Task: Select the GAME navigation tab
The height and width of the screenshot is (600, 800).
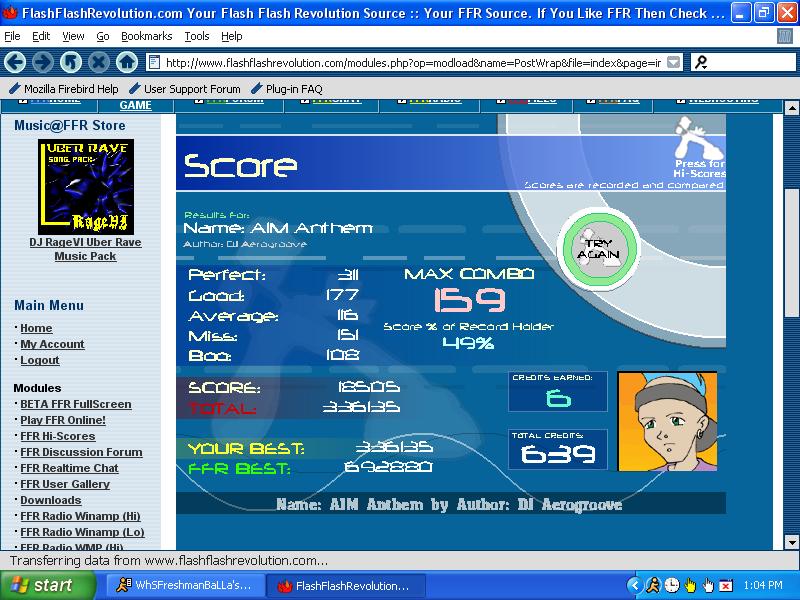Action: pos(135,105)
